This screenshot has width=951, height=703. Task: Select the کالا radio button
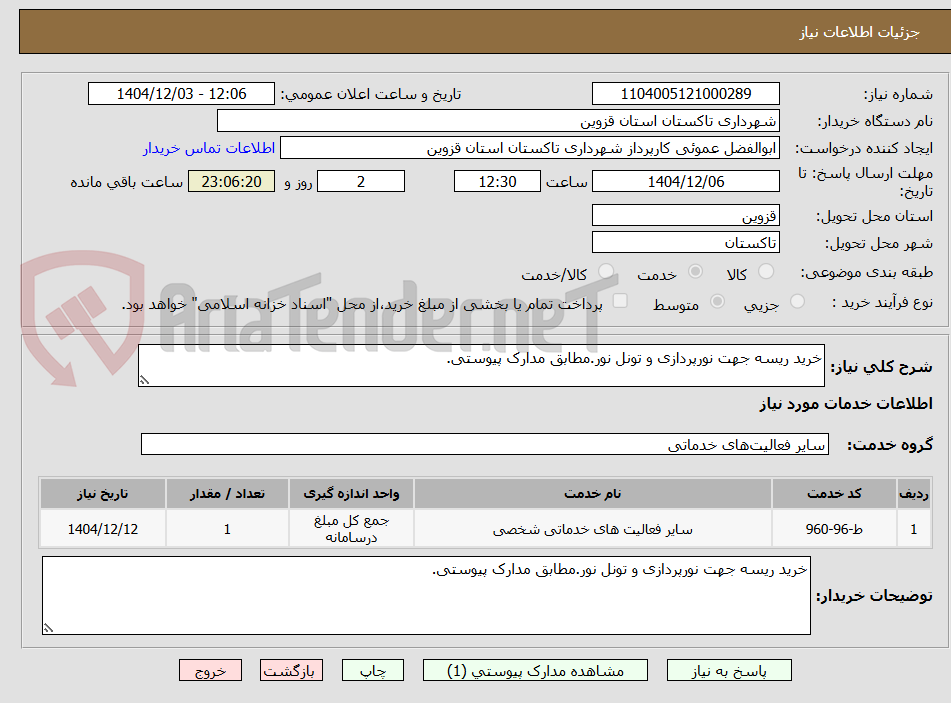point(766,271)
